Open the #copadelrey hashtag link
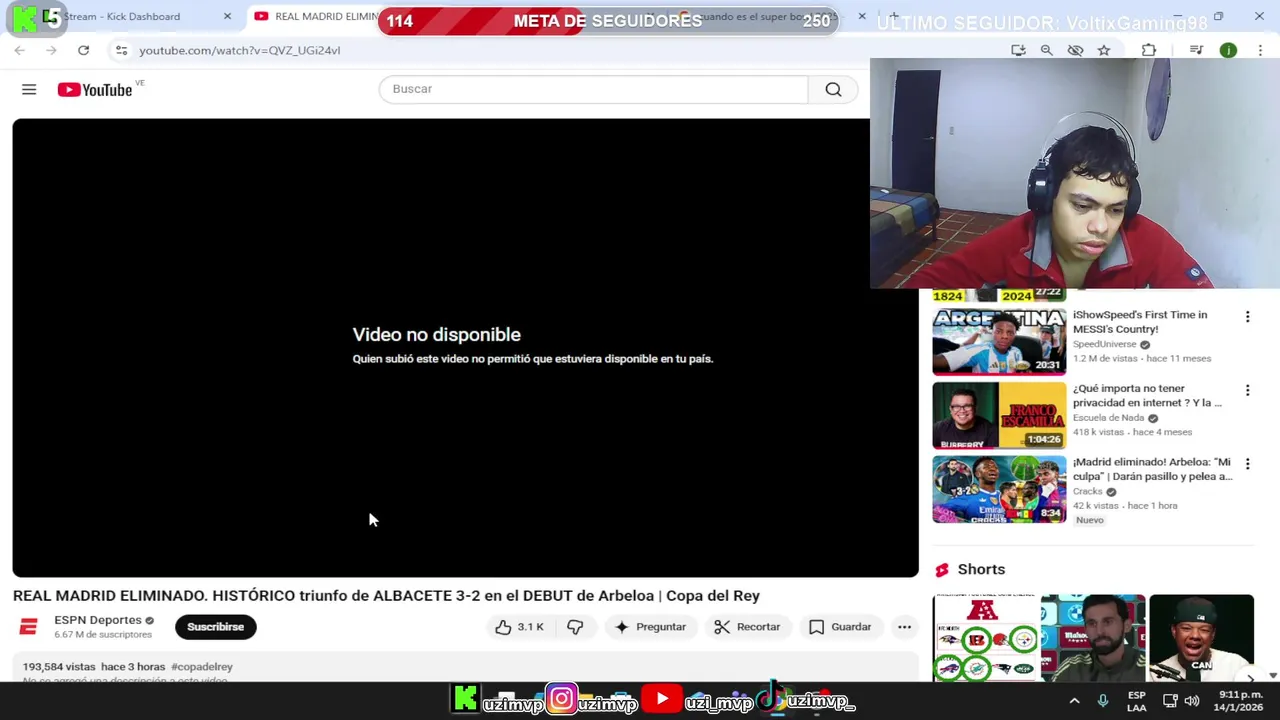The image size is (1280, 720). (202, 667)
